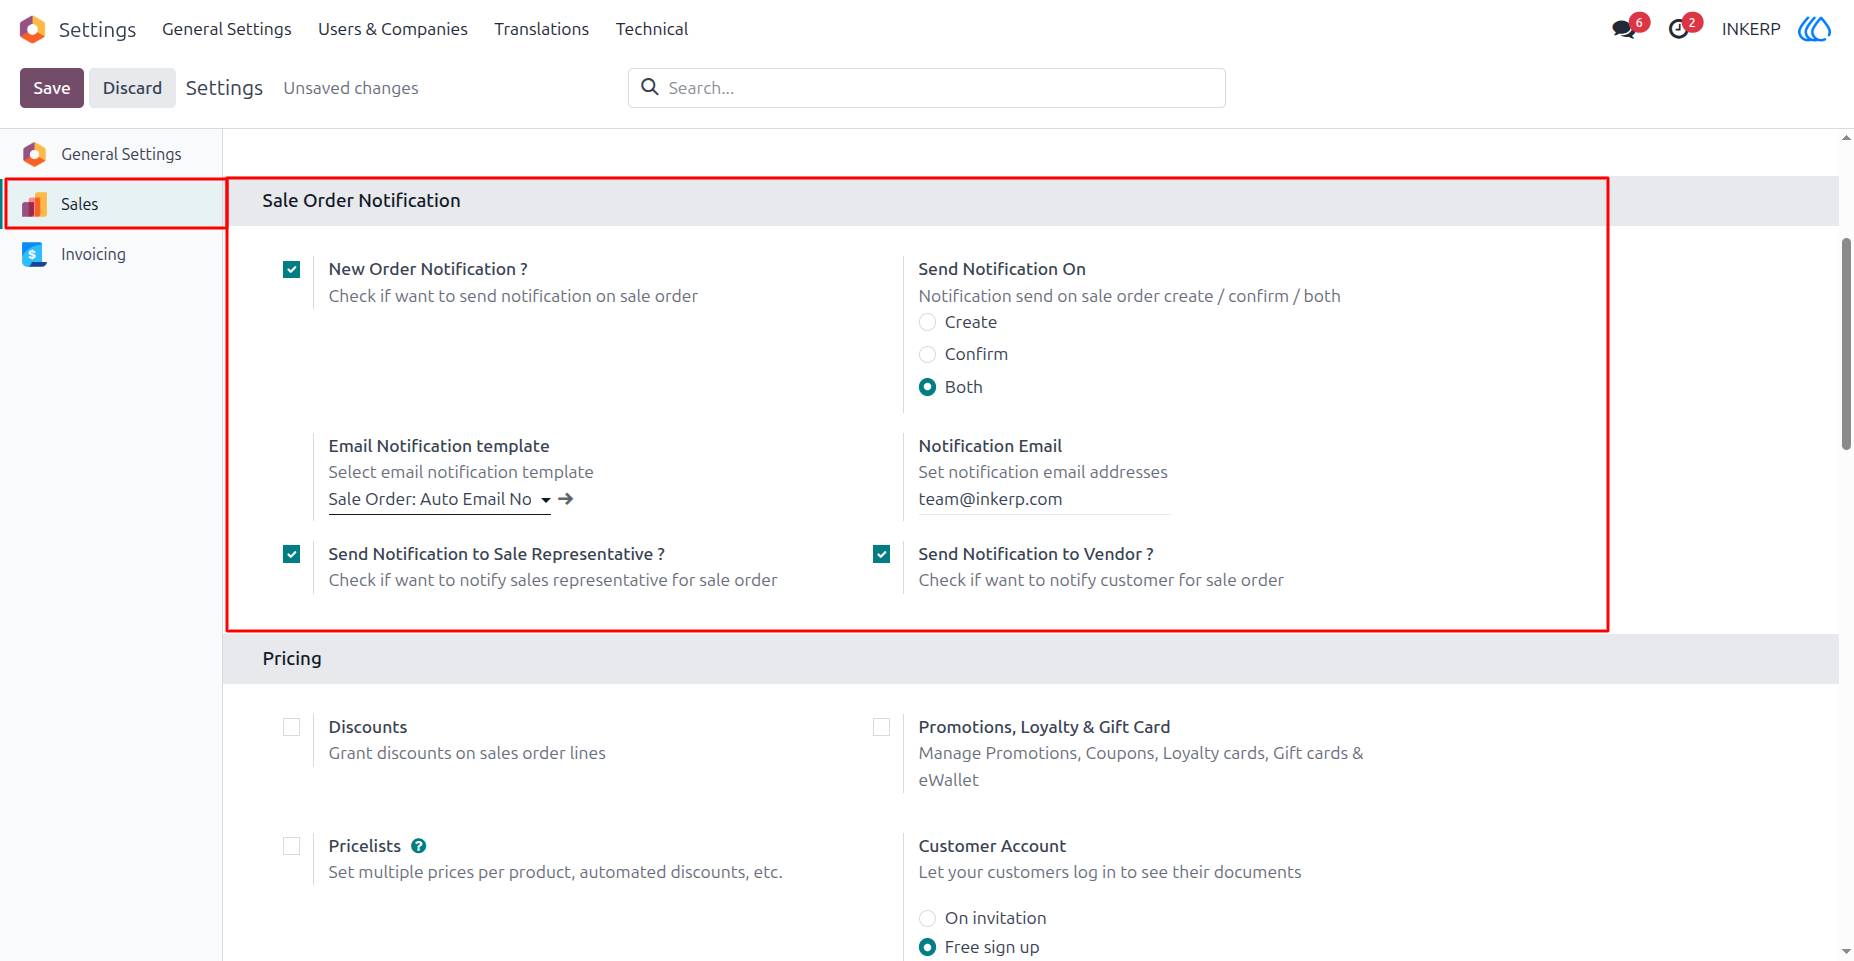1854x961 pixels.
Task: Click the search magnifier icon
Action: (x=650, y=87)
